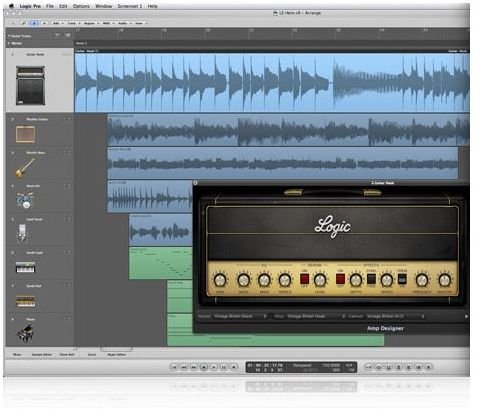This screenshot has width=480, height=409.
Task: Toggle the red Reverb On/Off switch
Action: pos(305,279)
